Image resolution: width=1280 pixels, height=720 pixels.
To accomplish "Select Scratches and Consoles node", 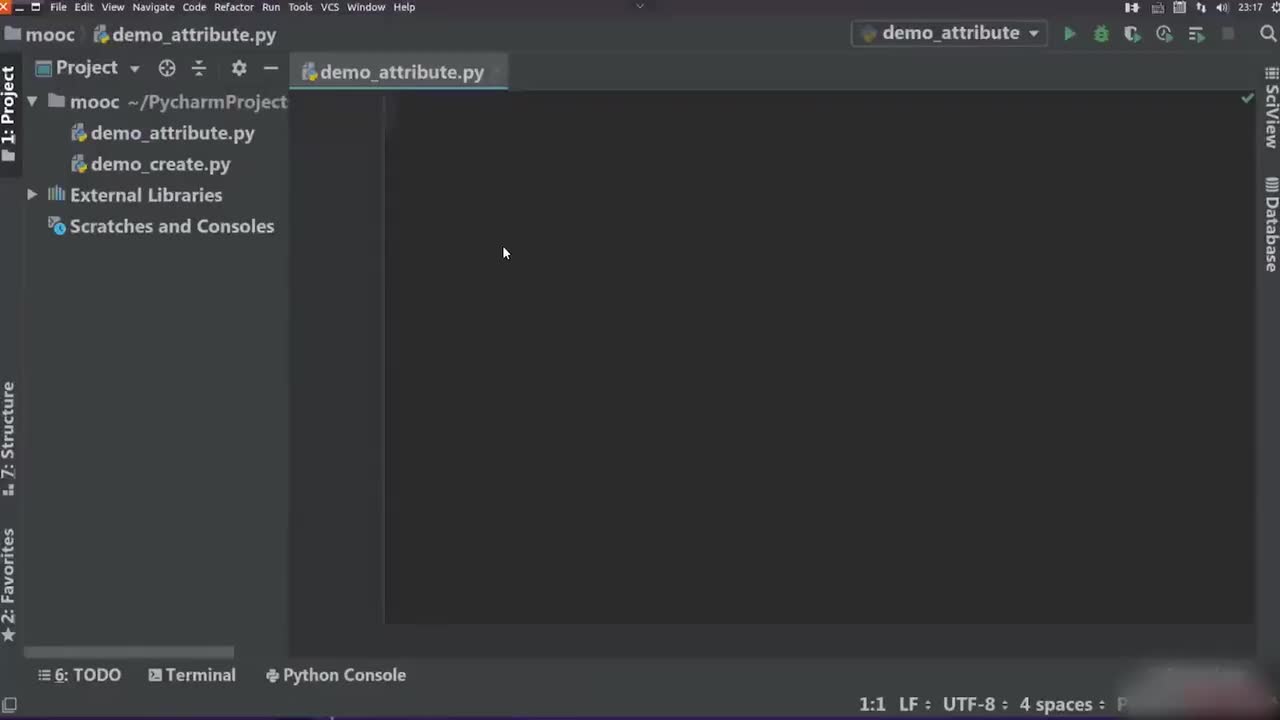I will pos(162,226).
